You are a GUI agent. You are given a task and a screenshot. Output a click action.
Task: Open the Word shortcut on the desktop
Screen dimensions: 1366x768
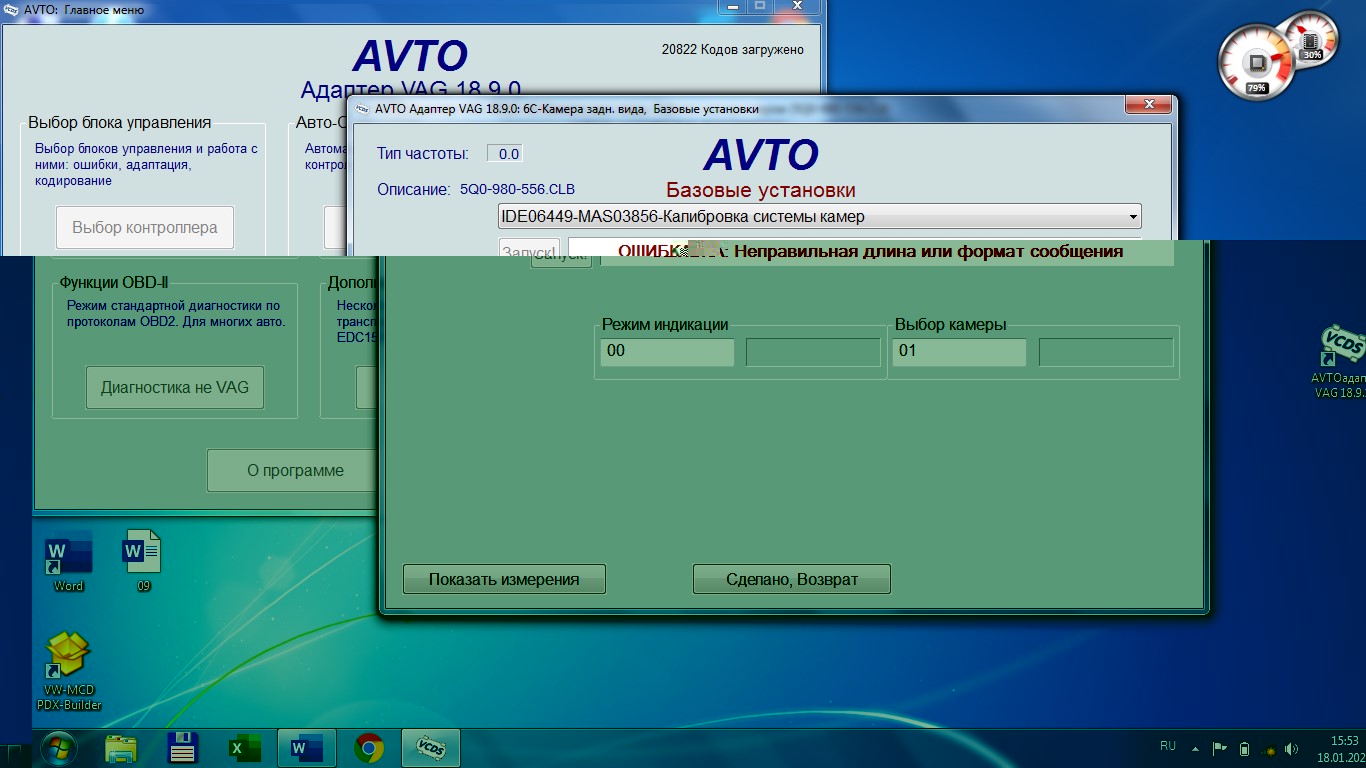coord(68,556)
